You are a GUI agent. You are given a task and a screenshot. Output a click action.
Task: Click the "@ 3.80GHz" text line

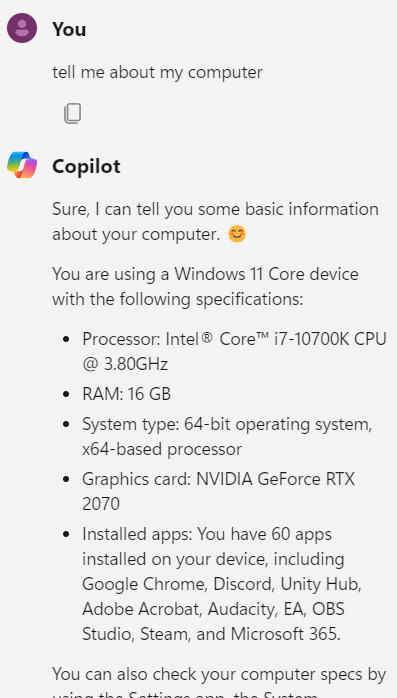point(125,365)
